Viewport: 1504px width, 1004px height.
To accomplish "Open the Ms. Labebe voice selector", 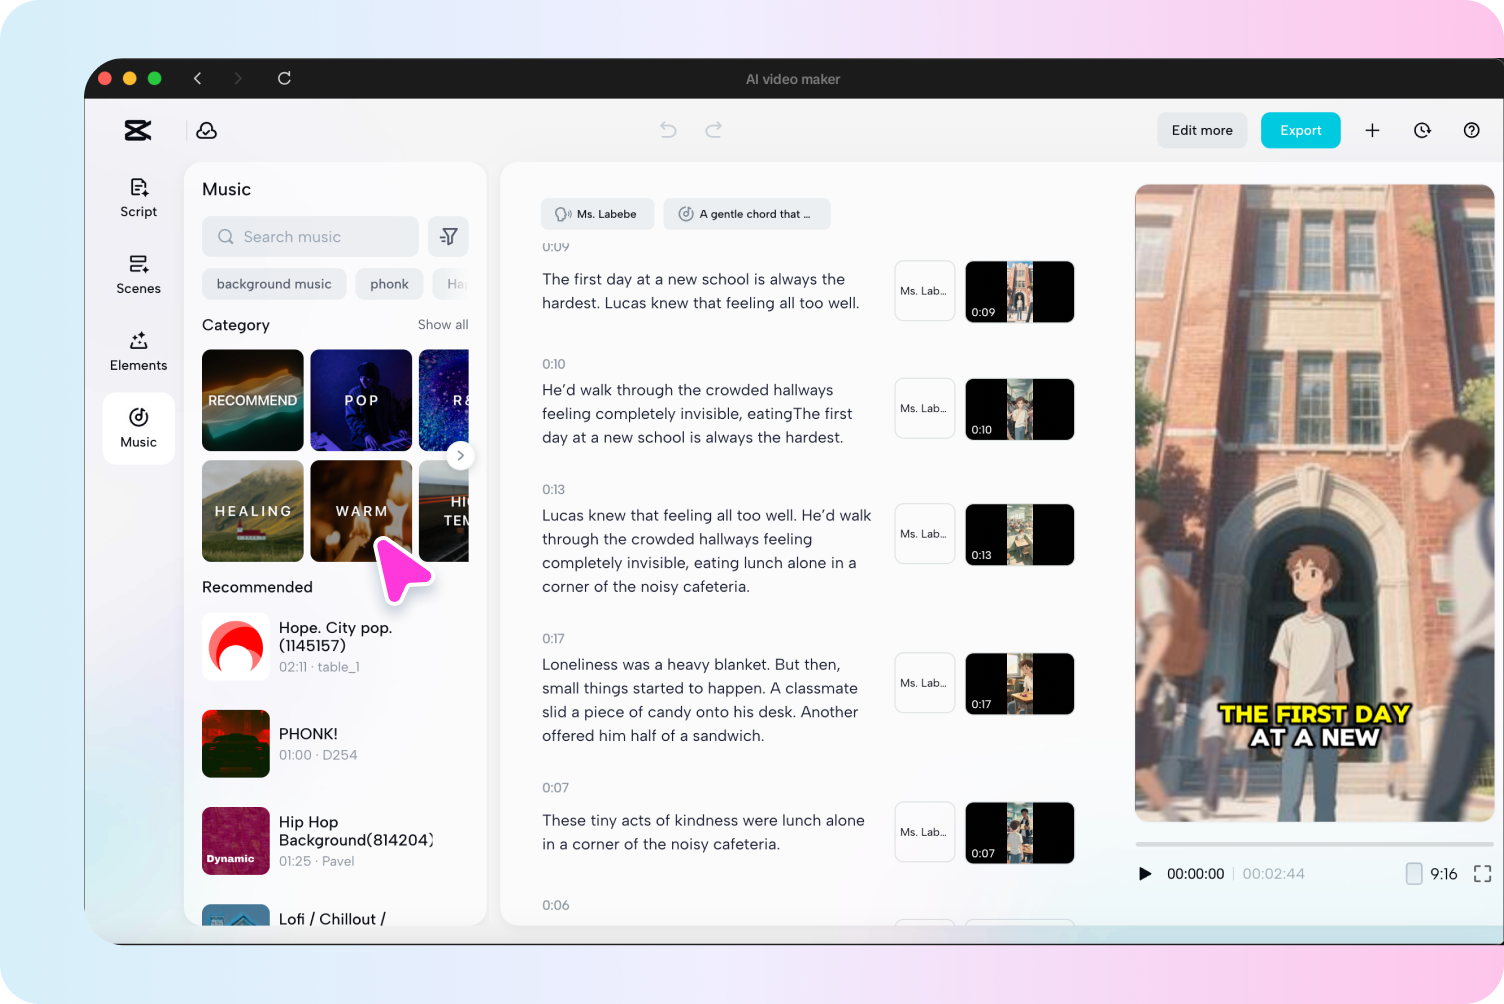I will pos(597,213).
